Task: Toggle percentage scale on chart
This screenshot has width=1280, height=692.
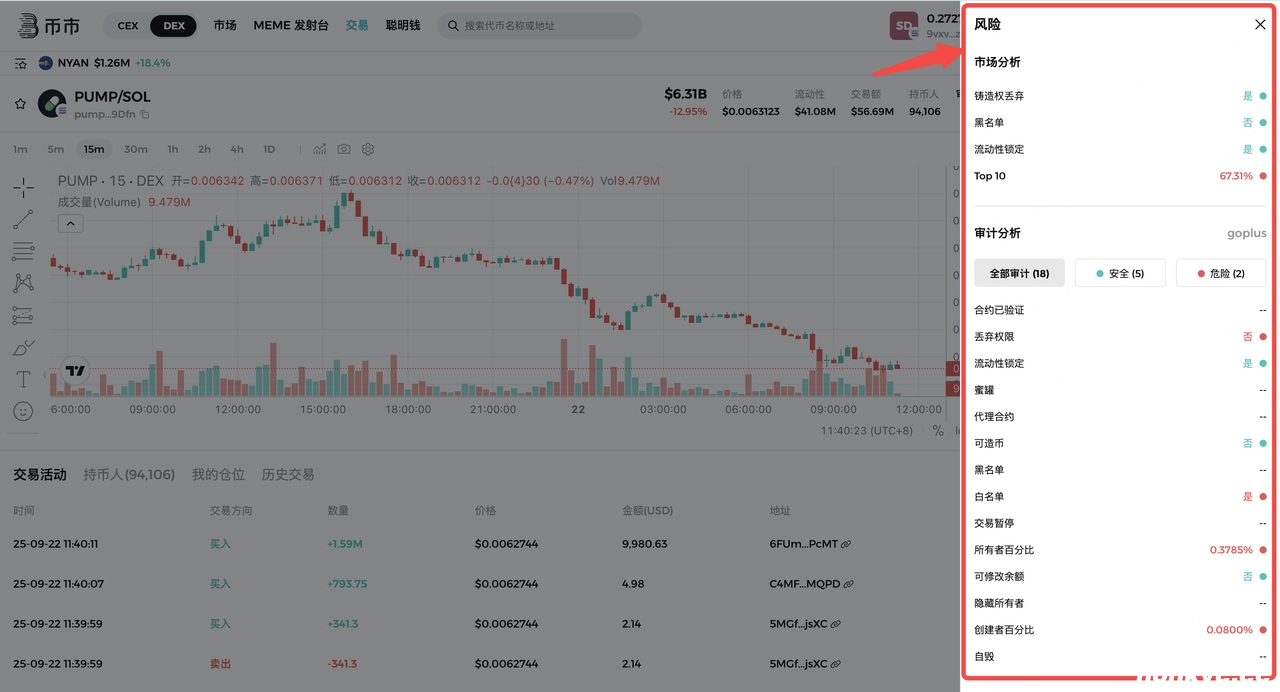Action: (937, 430)
